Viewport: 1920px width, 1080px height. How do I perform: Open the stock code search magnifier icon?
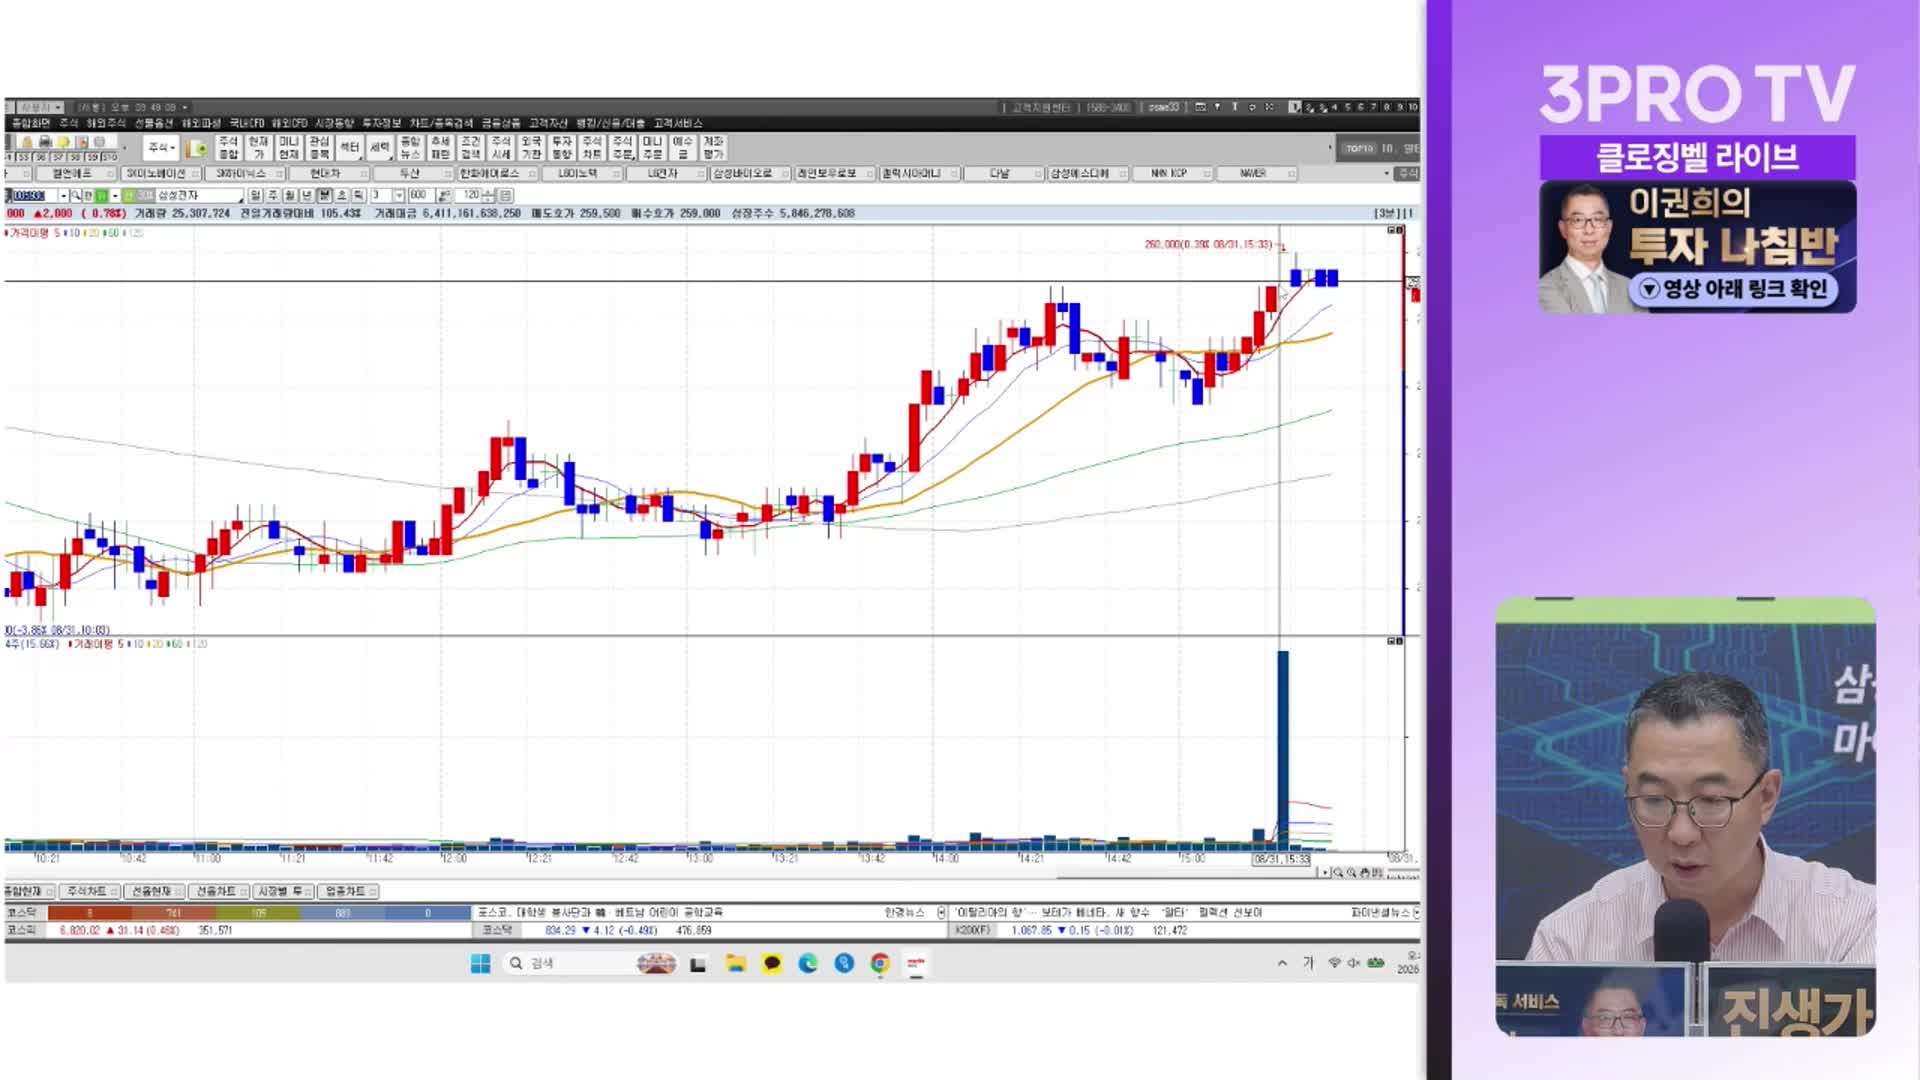coord(76,195)
